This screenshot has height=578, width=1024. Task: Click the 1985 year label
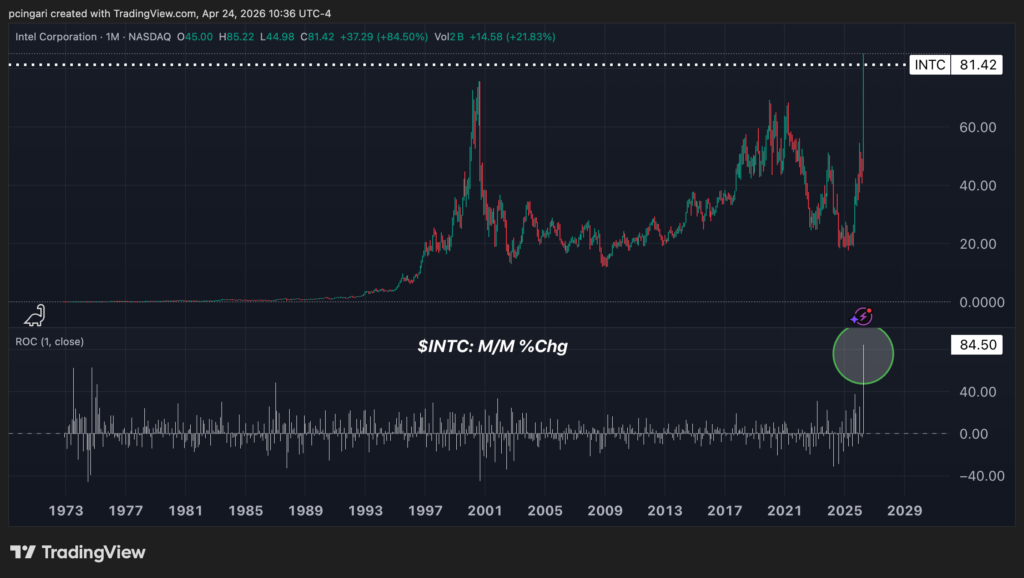click(x=246, y=511)
